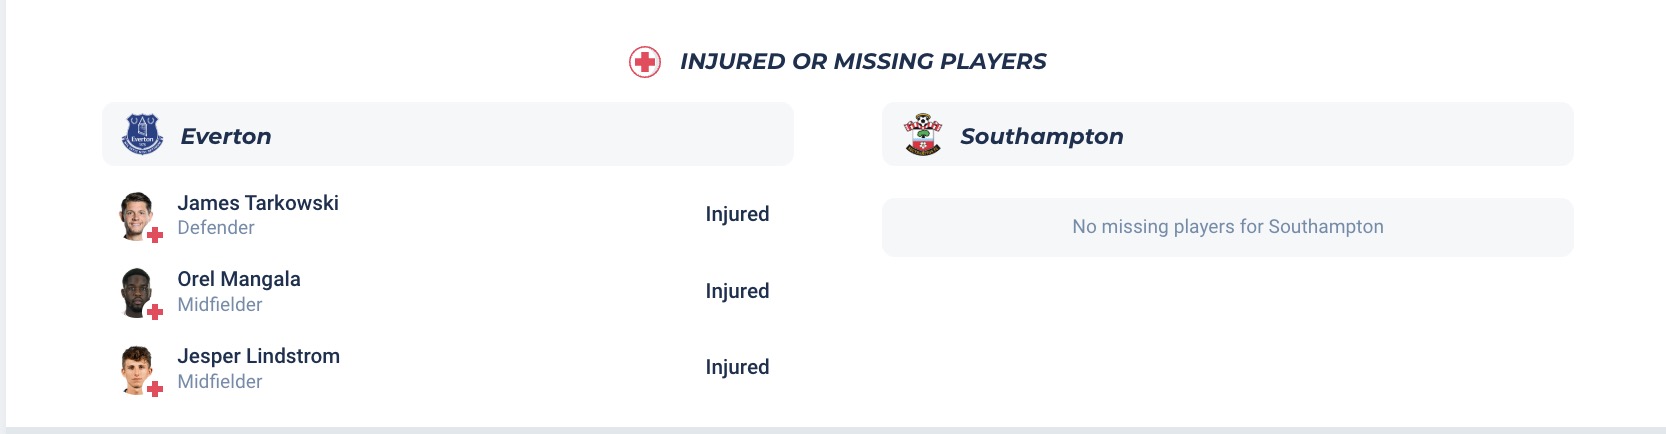Select the Everton team name heading

pos(226,136)
